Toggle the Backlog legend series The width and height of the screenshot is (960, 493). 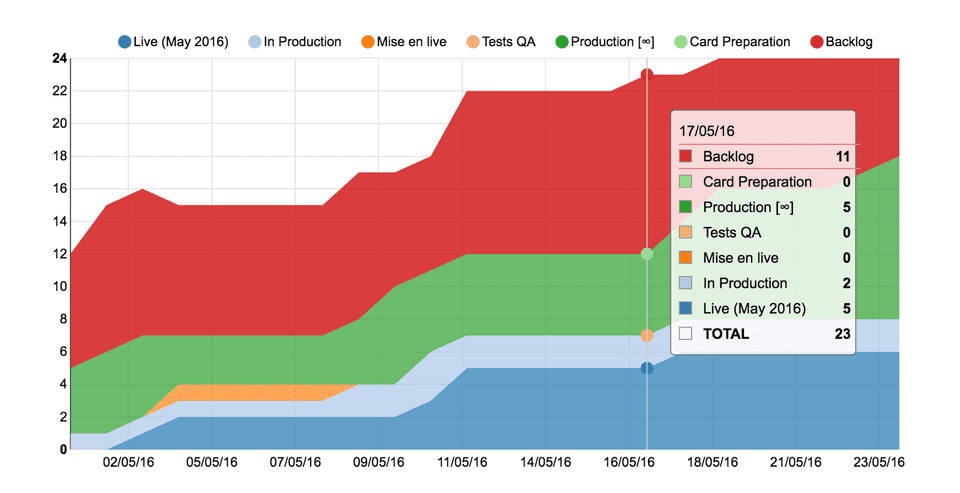[841, 42]
